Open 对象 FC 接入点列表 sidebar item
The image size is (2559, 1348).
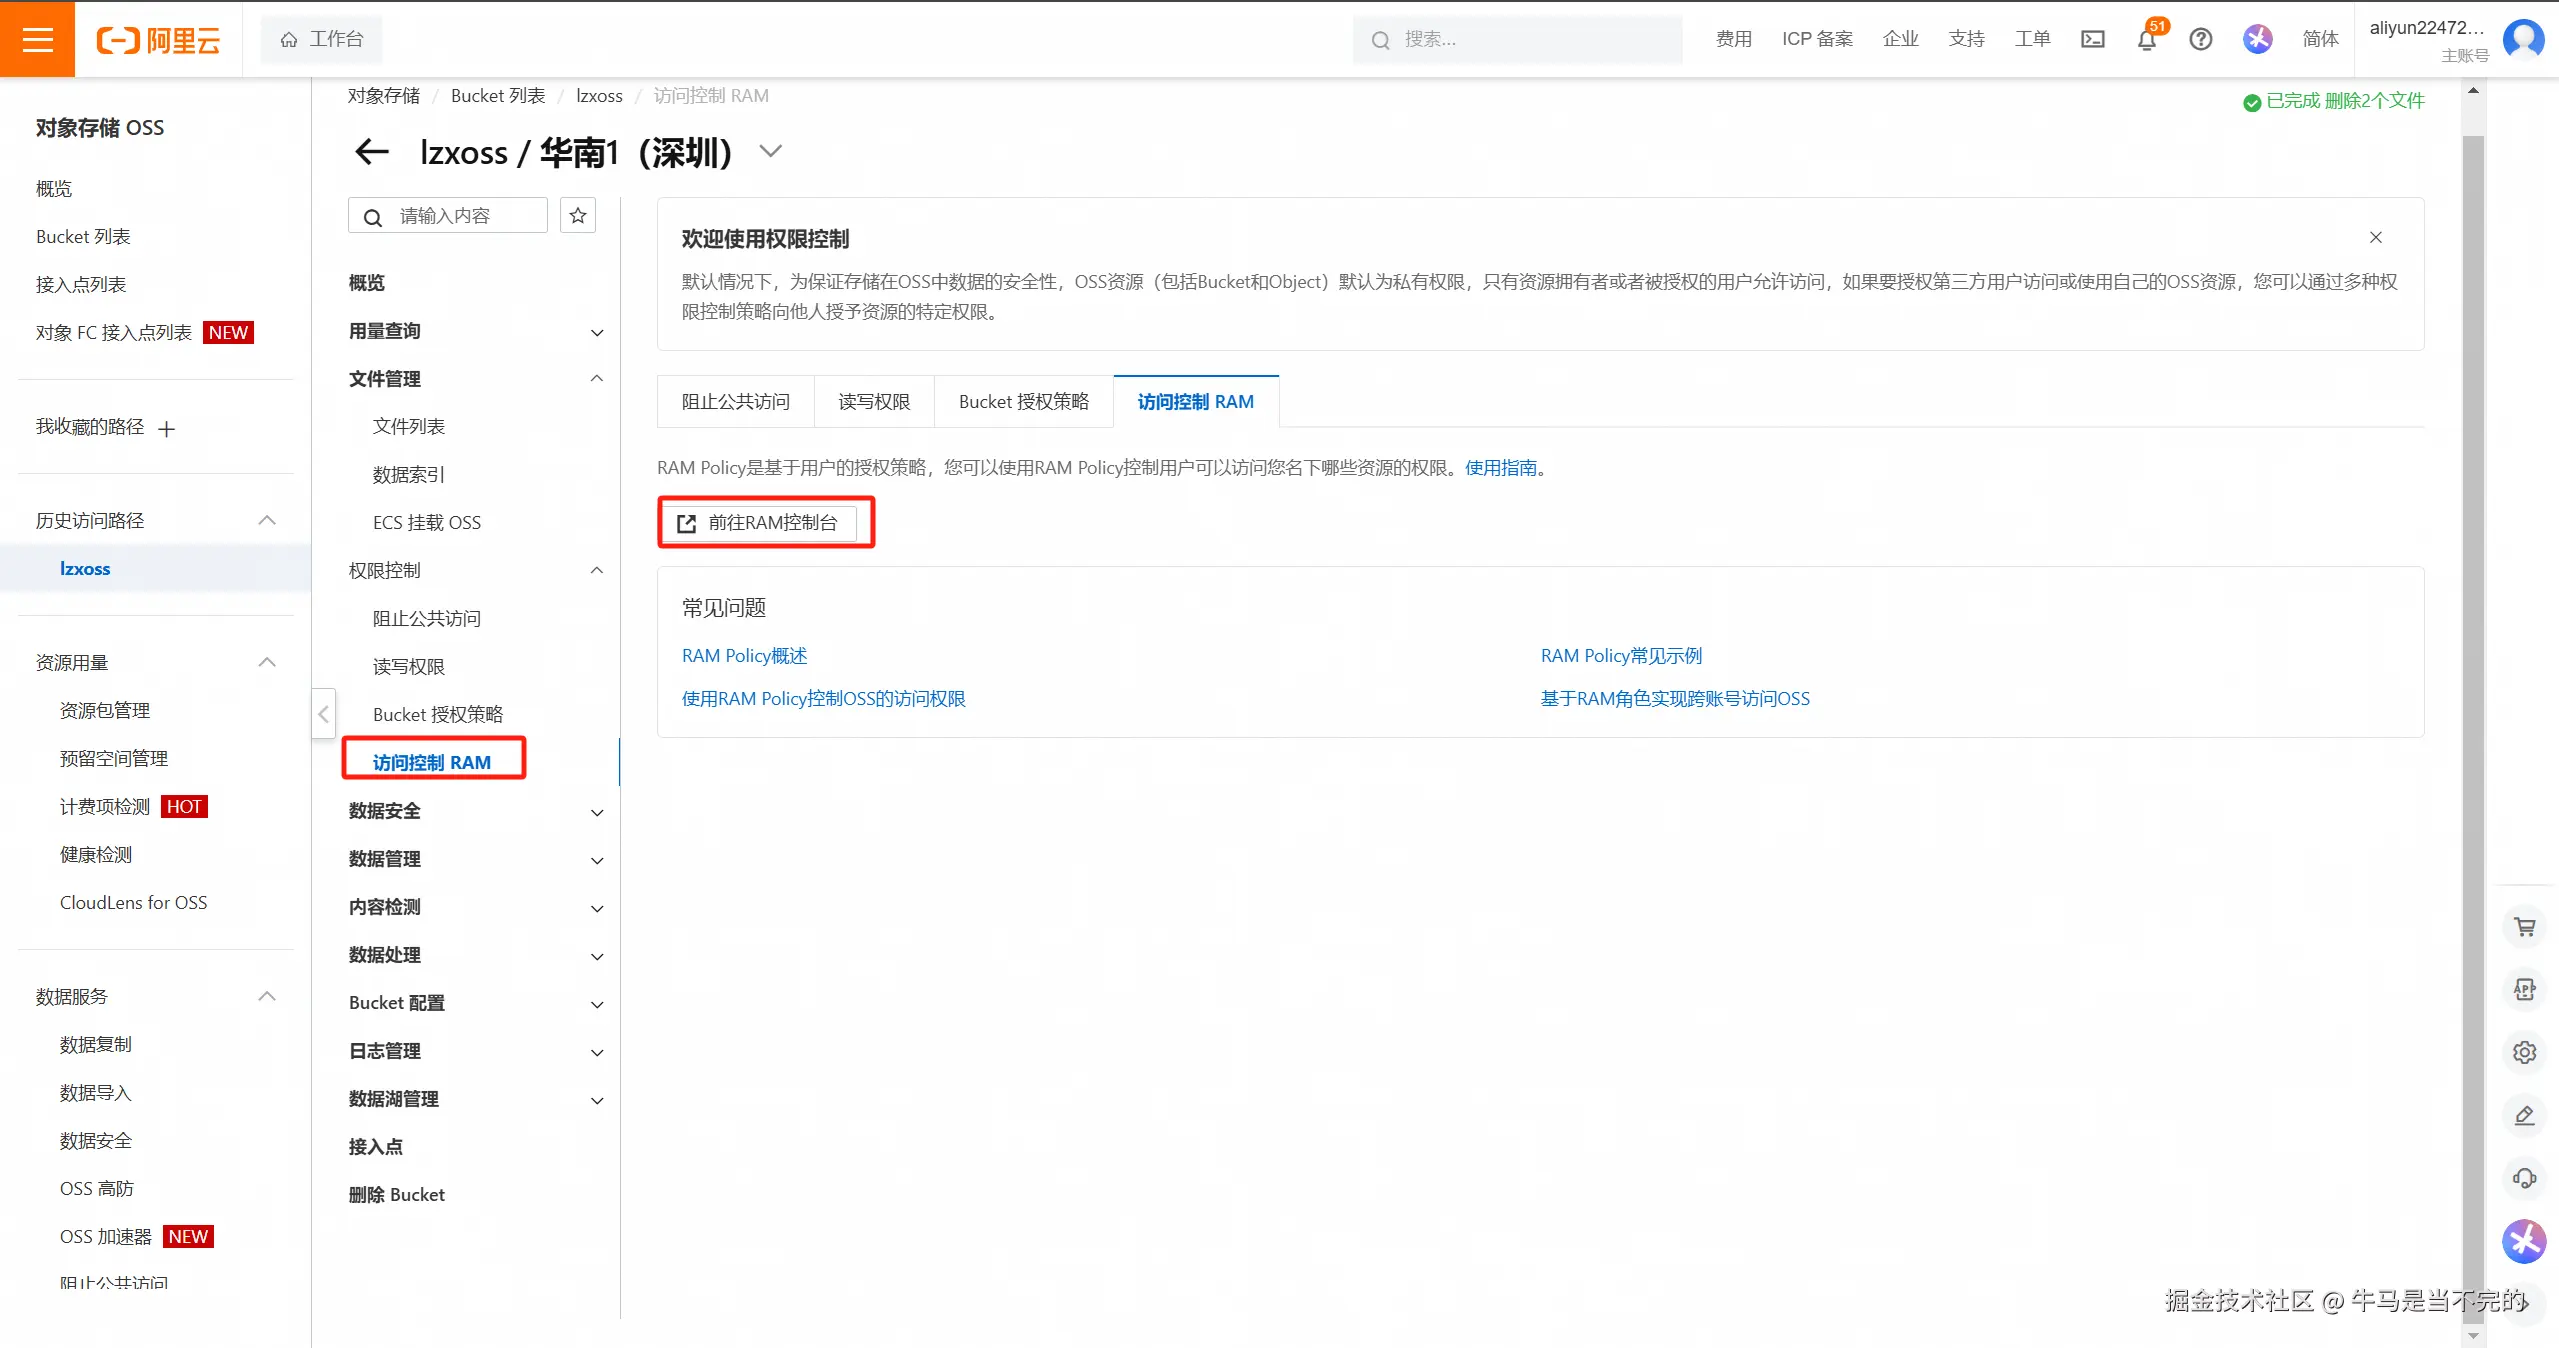pyautogui.click(x=114, y=333)
